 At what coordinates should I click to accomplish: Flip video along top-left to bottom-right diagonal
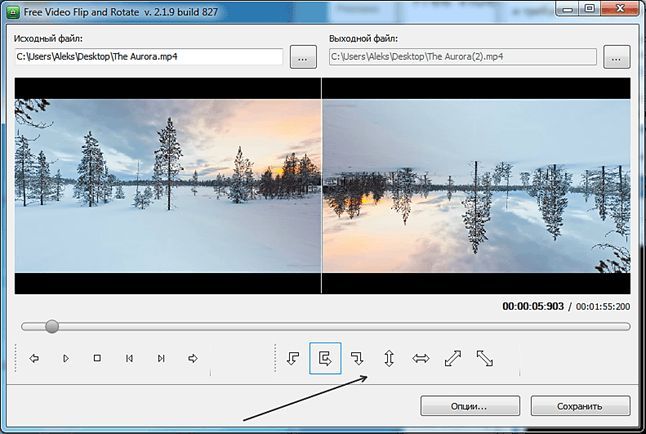(484, 358)
